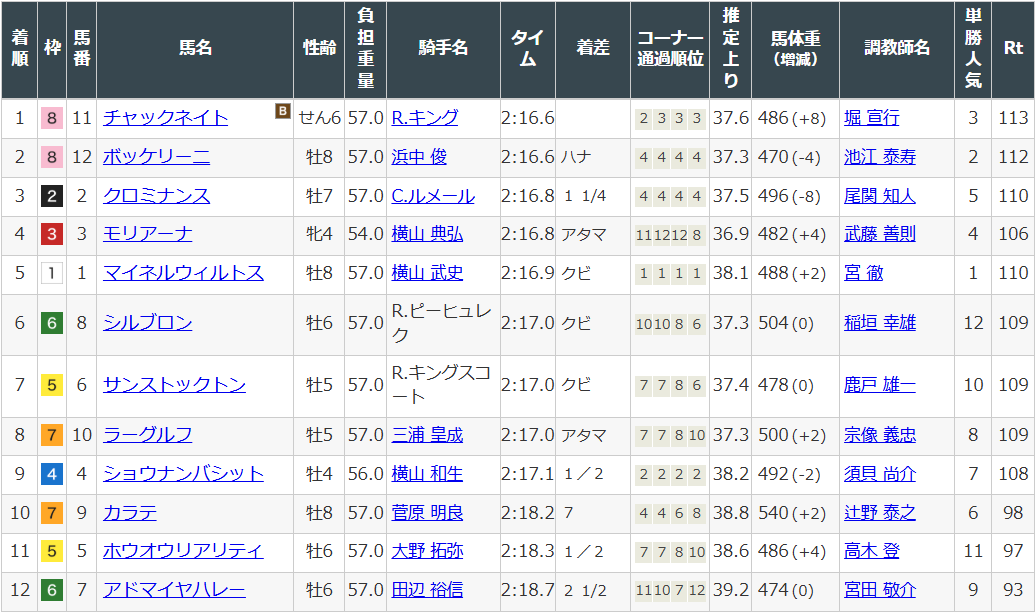The image size is (1035, 613).
Task: Open the horse page for チャックネイト
Action: [x=164, y=117]
